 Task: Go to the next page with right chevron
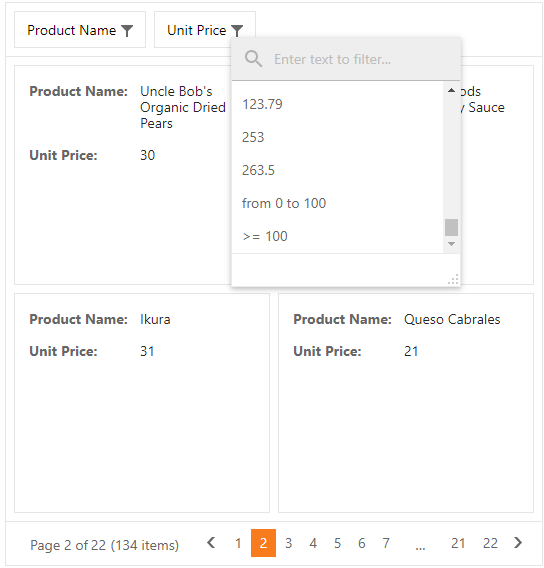pyautogui.click(x=518, y=543)
